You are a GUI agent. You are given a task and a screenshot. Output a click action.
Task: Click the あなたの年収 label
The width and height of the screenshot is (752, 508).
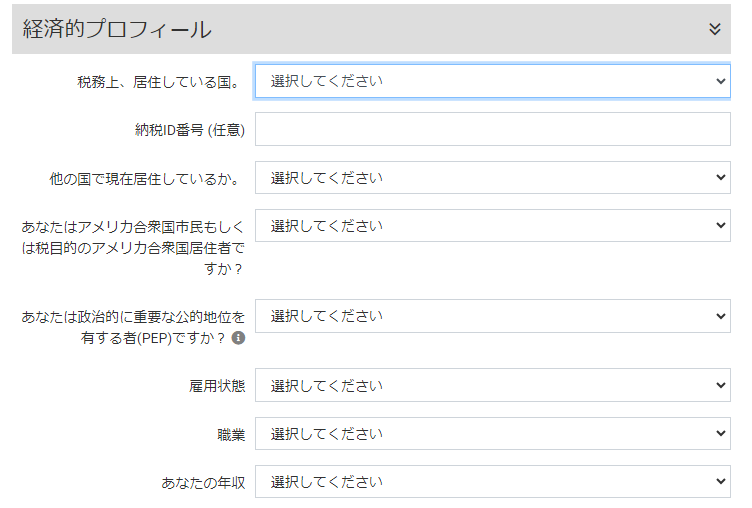(x=203, y=482)
